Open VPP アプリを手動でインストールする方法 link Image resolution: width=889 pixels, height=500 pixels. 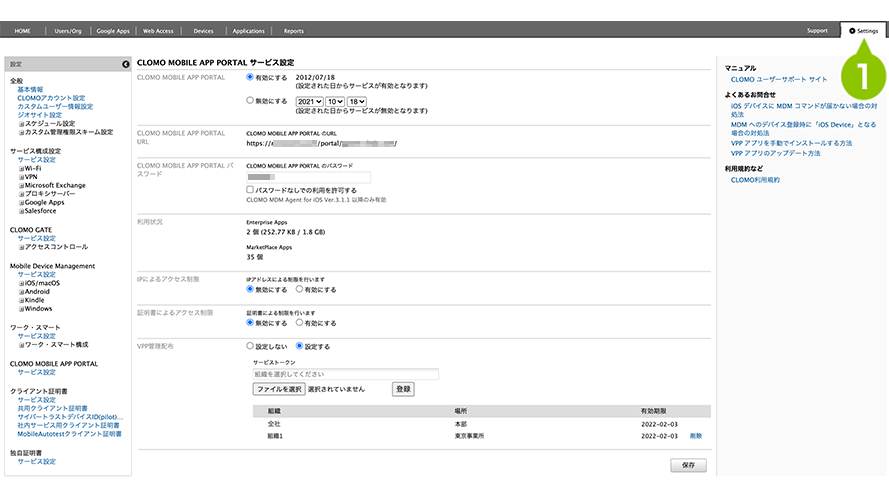point(791,143)
